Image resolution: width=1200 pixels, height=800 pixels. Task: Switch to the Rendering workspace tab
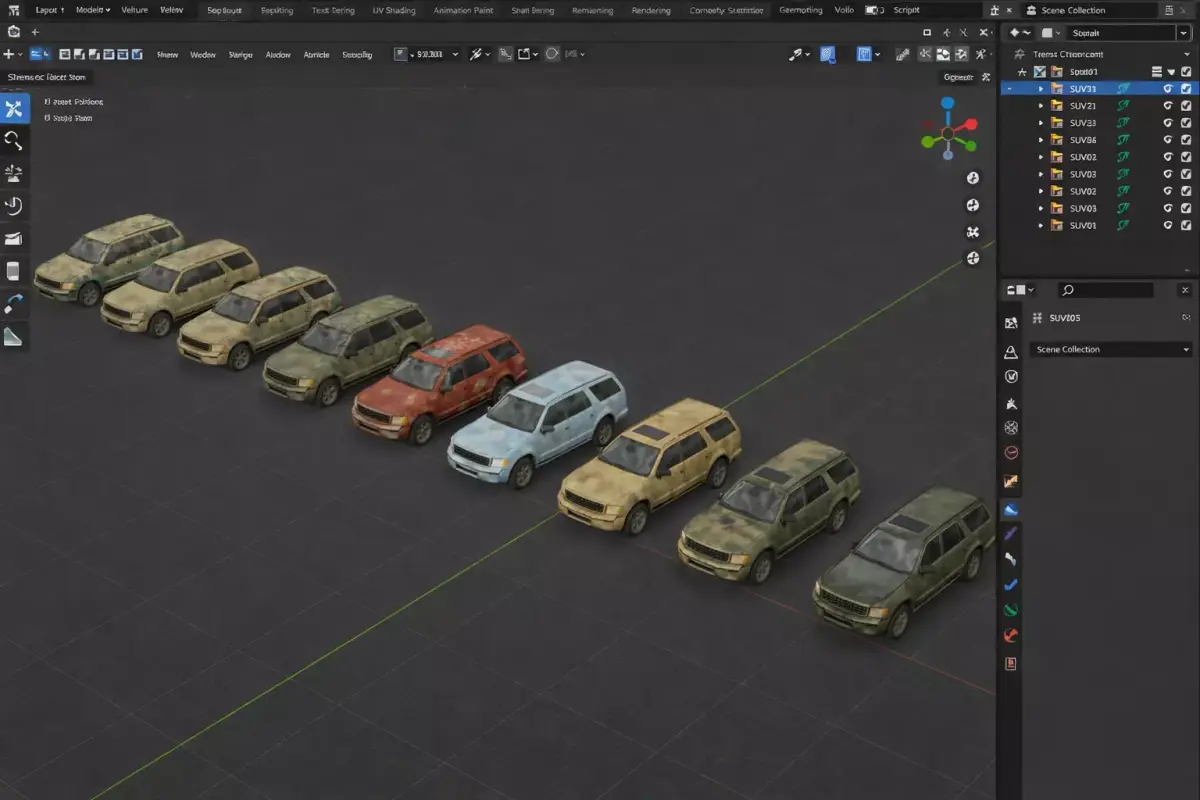point(652,9)
